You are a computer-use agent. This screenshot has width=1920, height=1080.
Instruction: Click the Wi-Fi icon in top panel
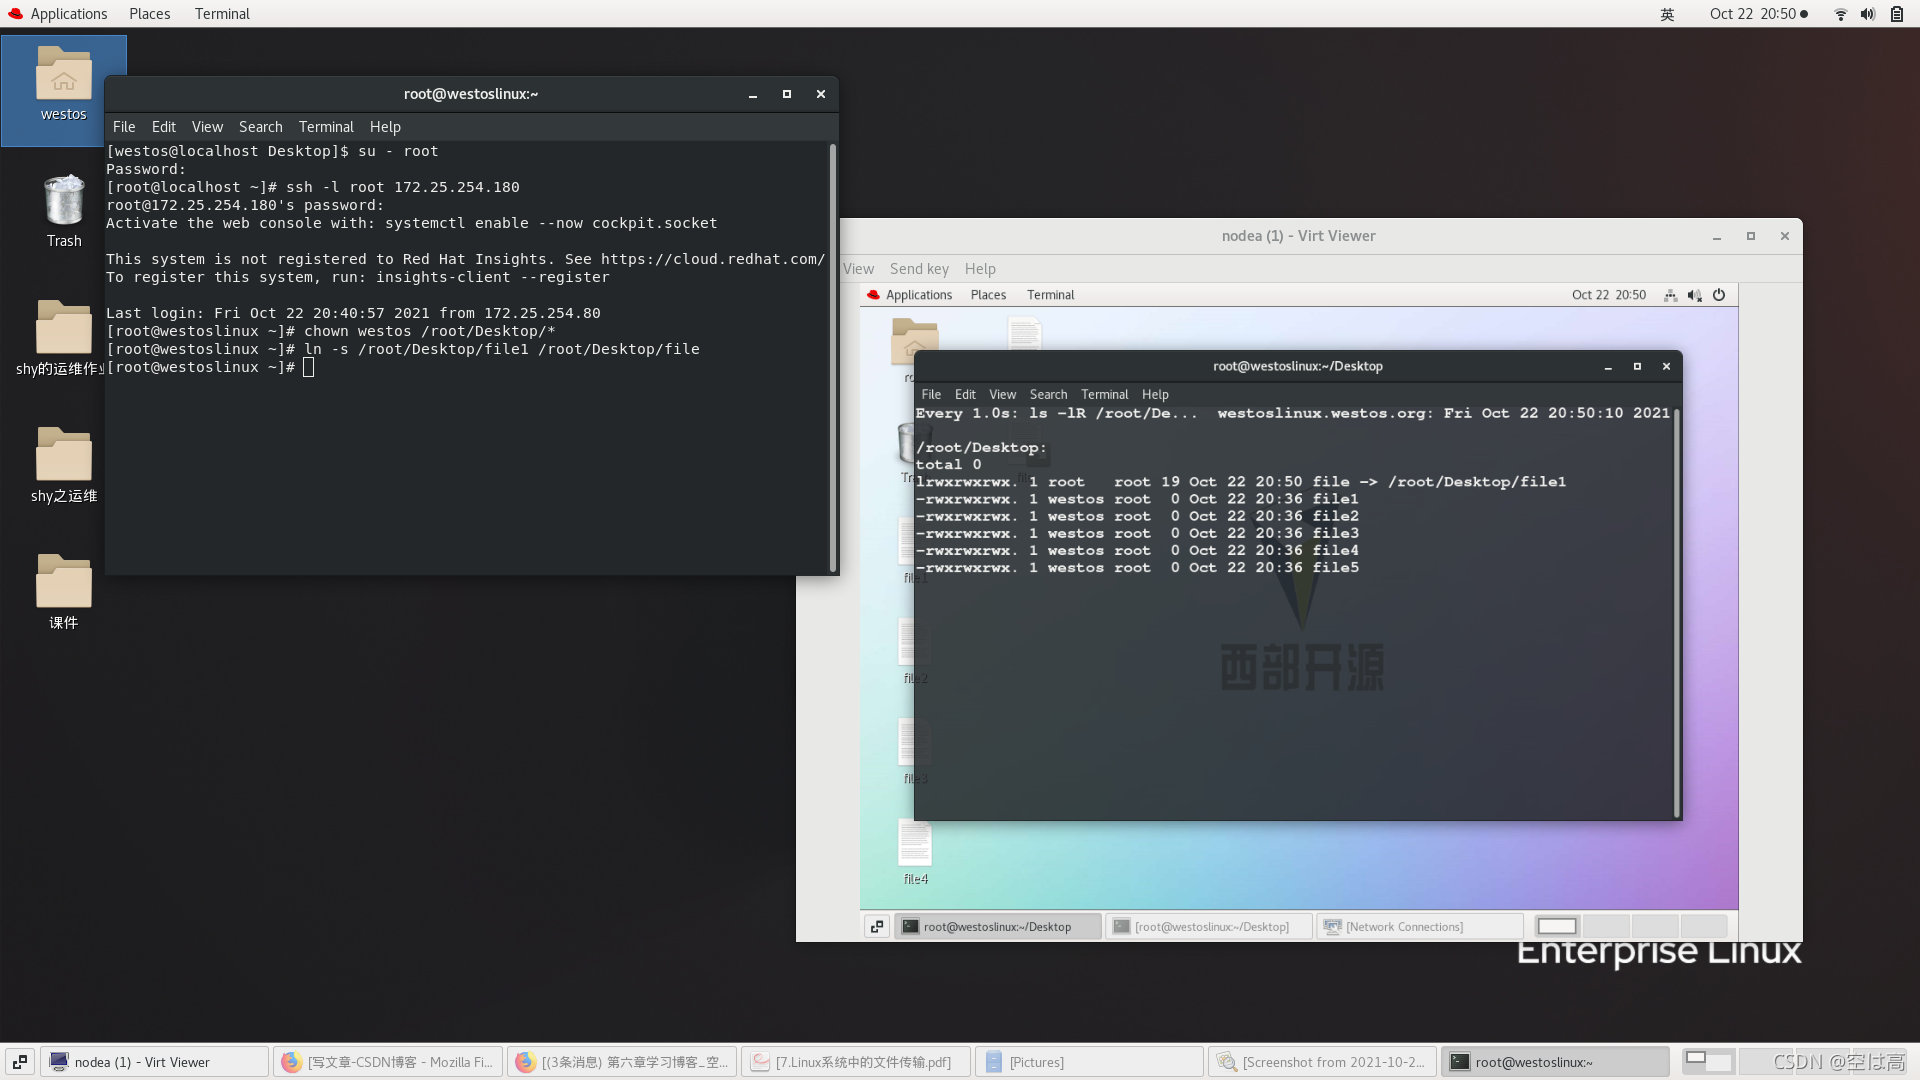[x=1840, y=14]
